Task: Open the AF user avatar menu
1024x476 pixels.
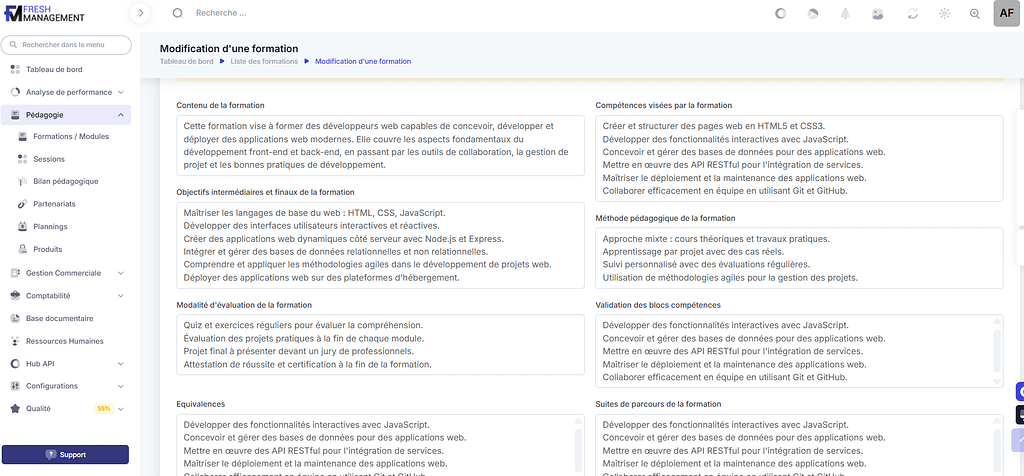Action: [x=1006, y=13]
